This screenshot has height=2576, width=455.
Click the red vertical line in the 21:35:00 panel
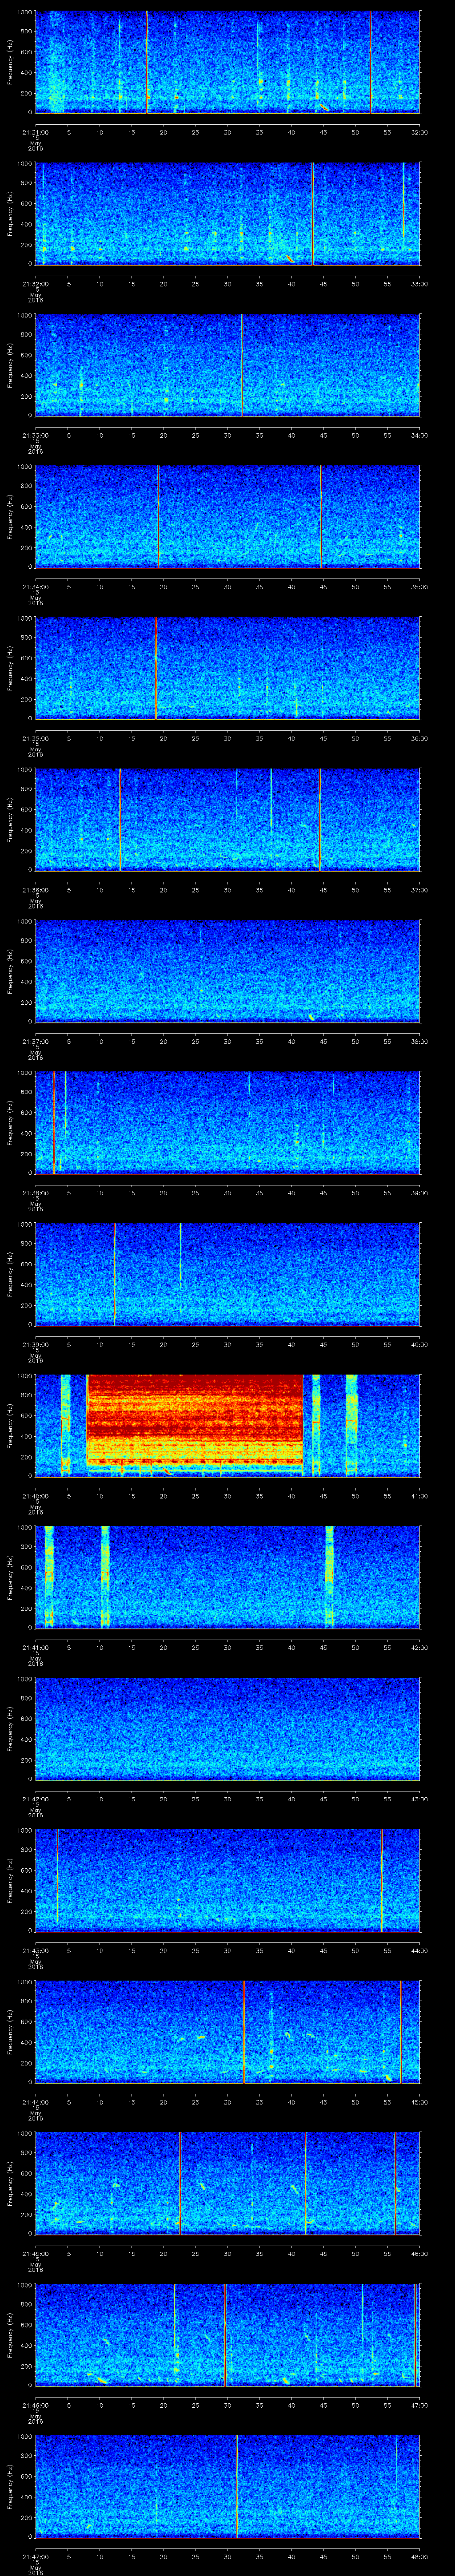(x=156, y=668)
